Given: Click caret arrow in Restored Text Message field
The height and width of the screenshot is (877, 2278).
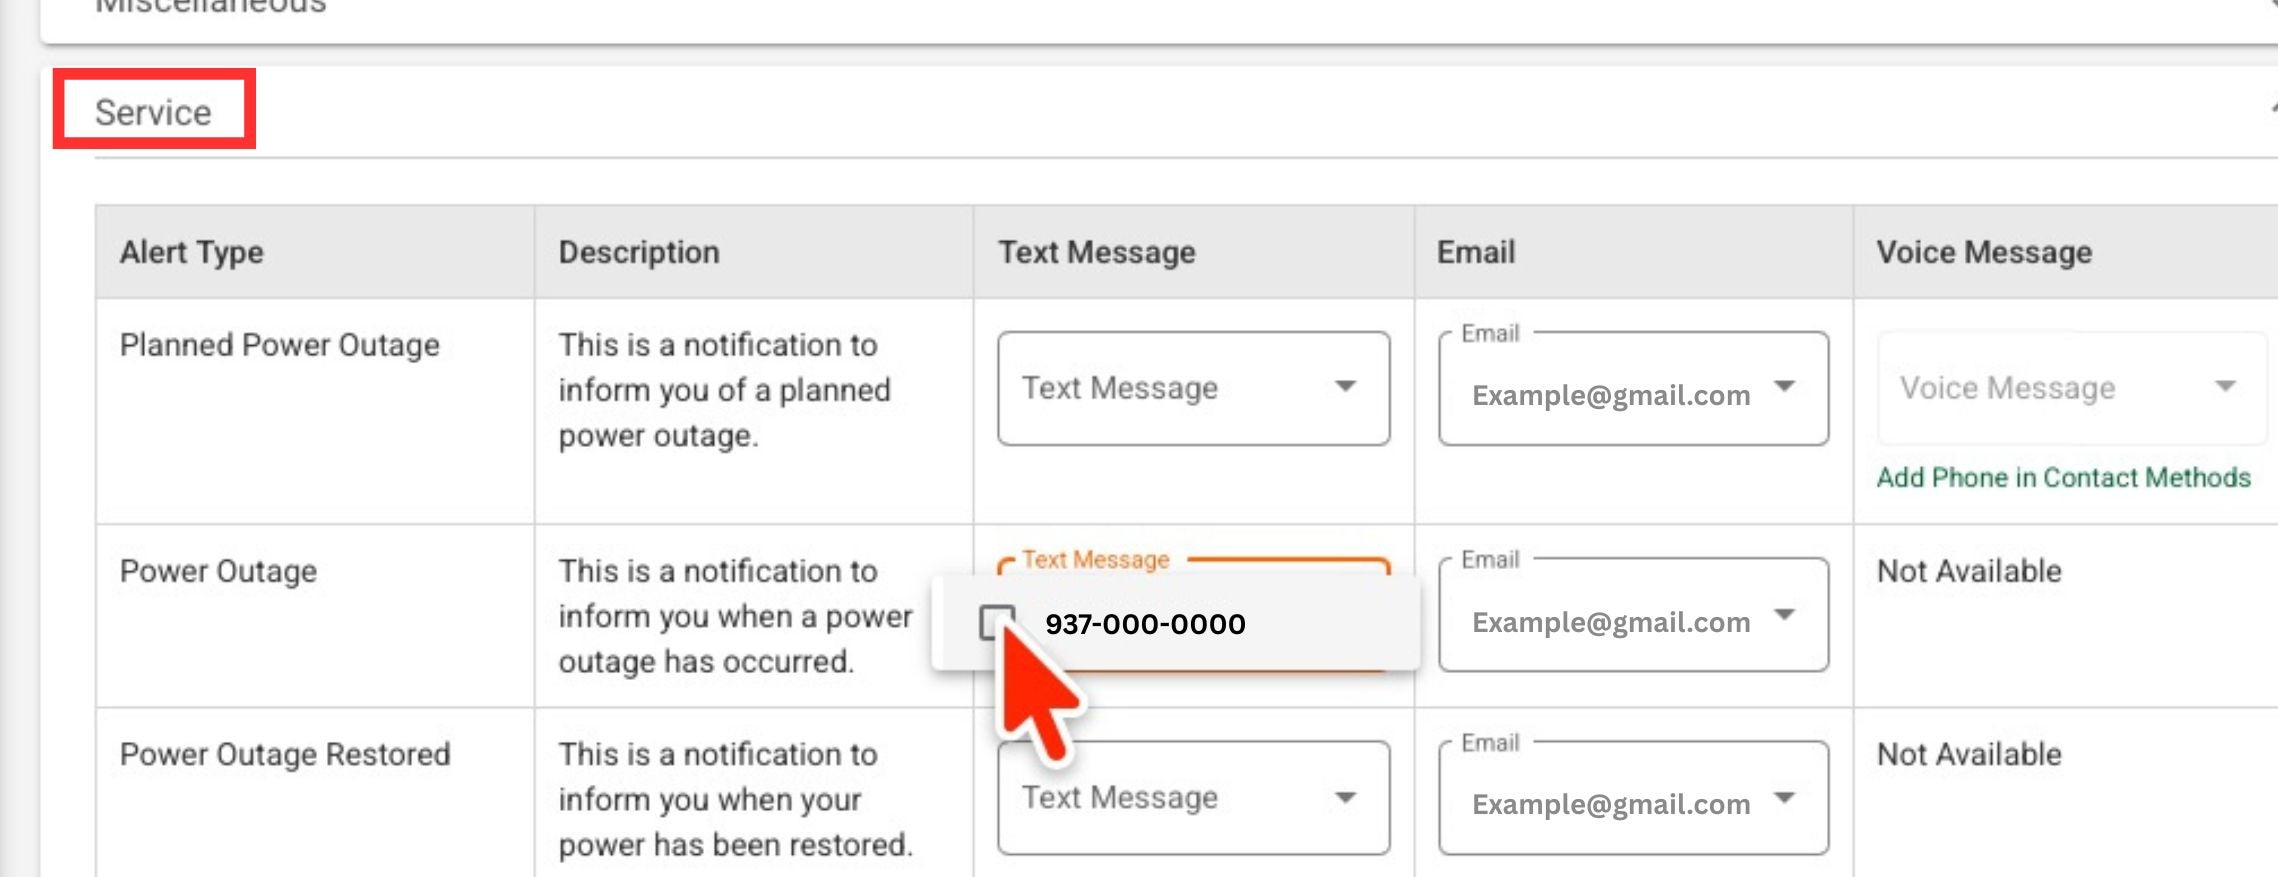Looking at the screenshot, I should tap(1346, 797).
